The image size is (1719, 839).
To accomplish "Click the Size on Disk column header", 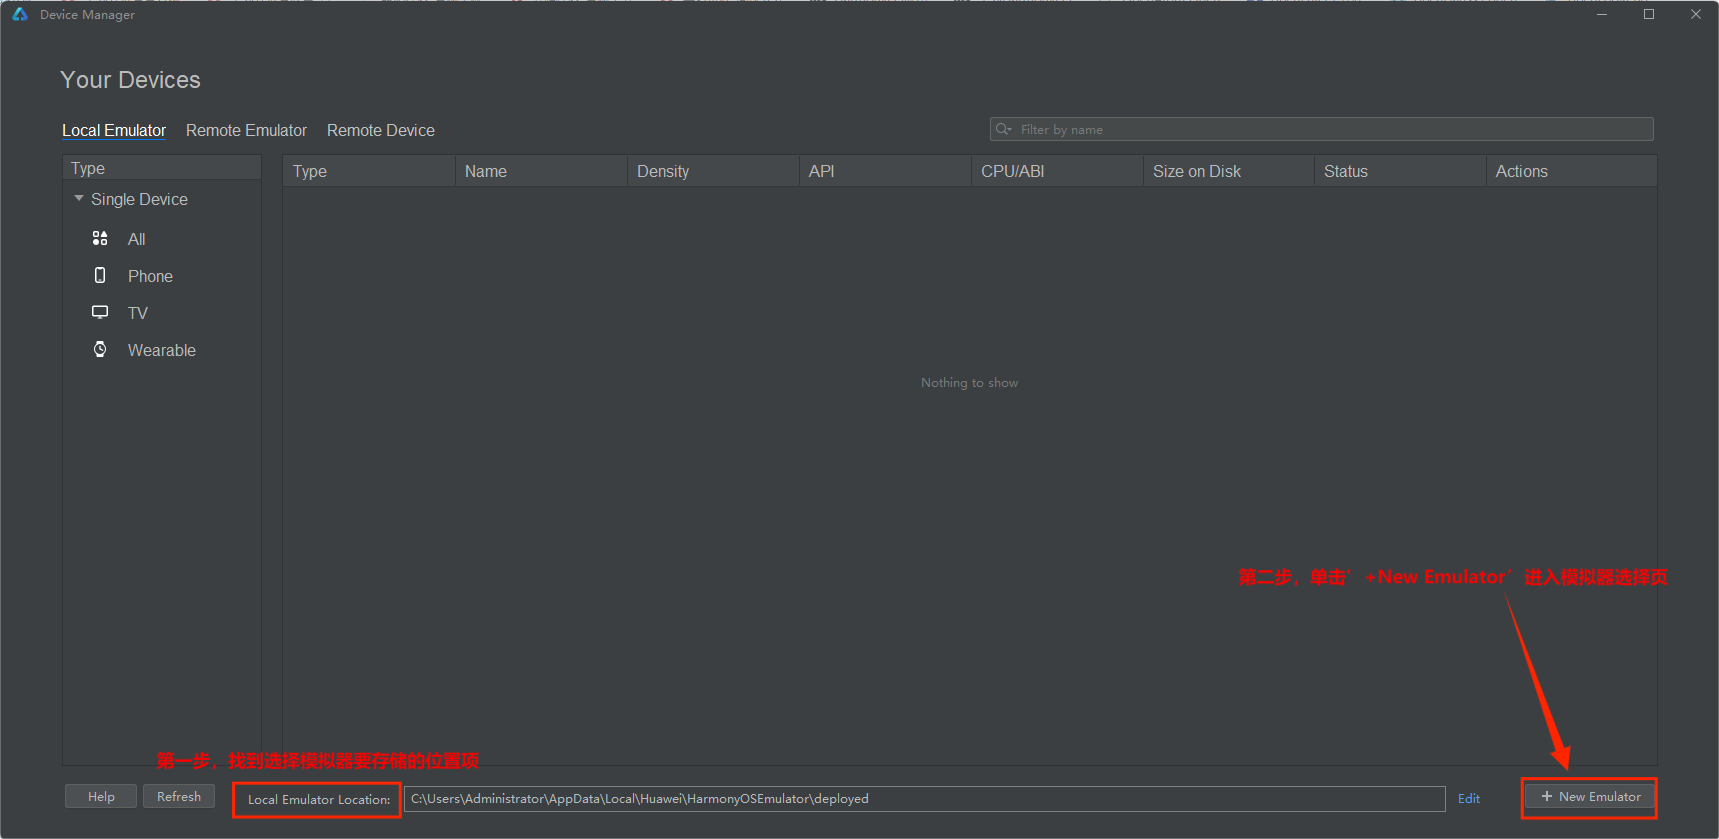I will pos(1196,171).
